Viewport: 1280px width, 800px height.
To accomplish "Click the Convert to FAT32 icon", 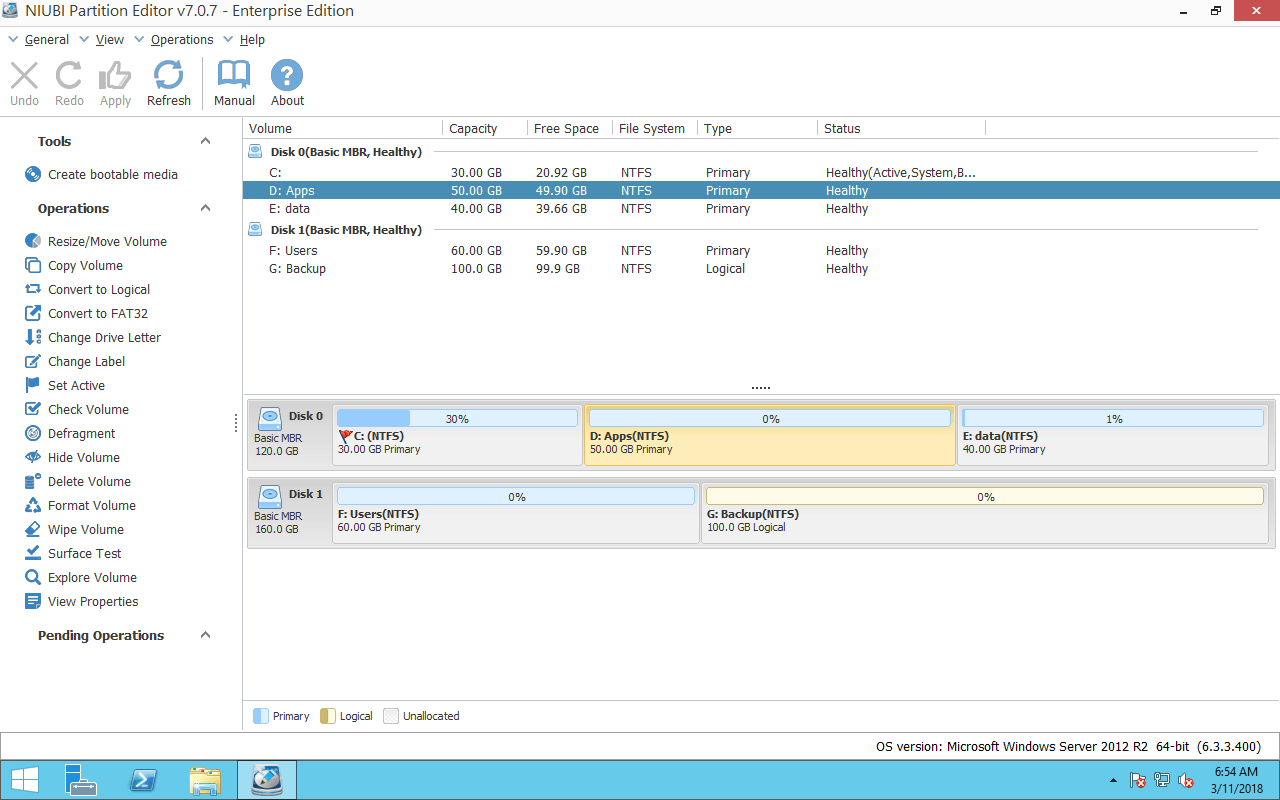I will tap(33, 313).
